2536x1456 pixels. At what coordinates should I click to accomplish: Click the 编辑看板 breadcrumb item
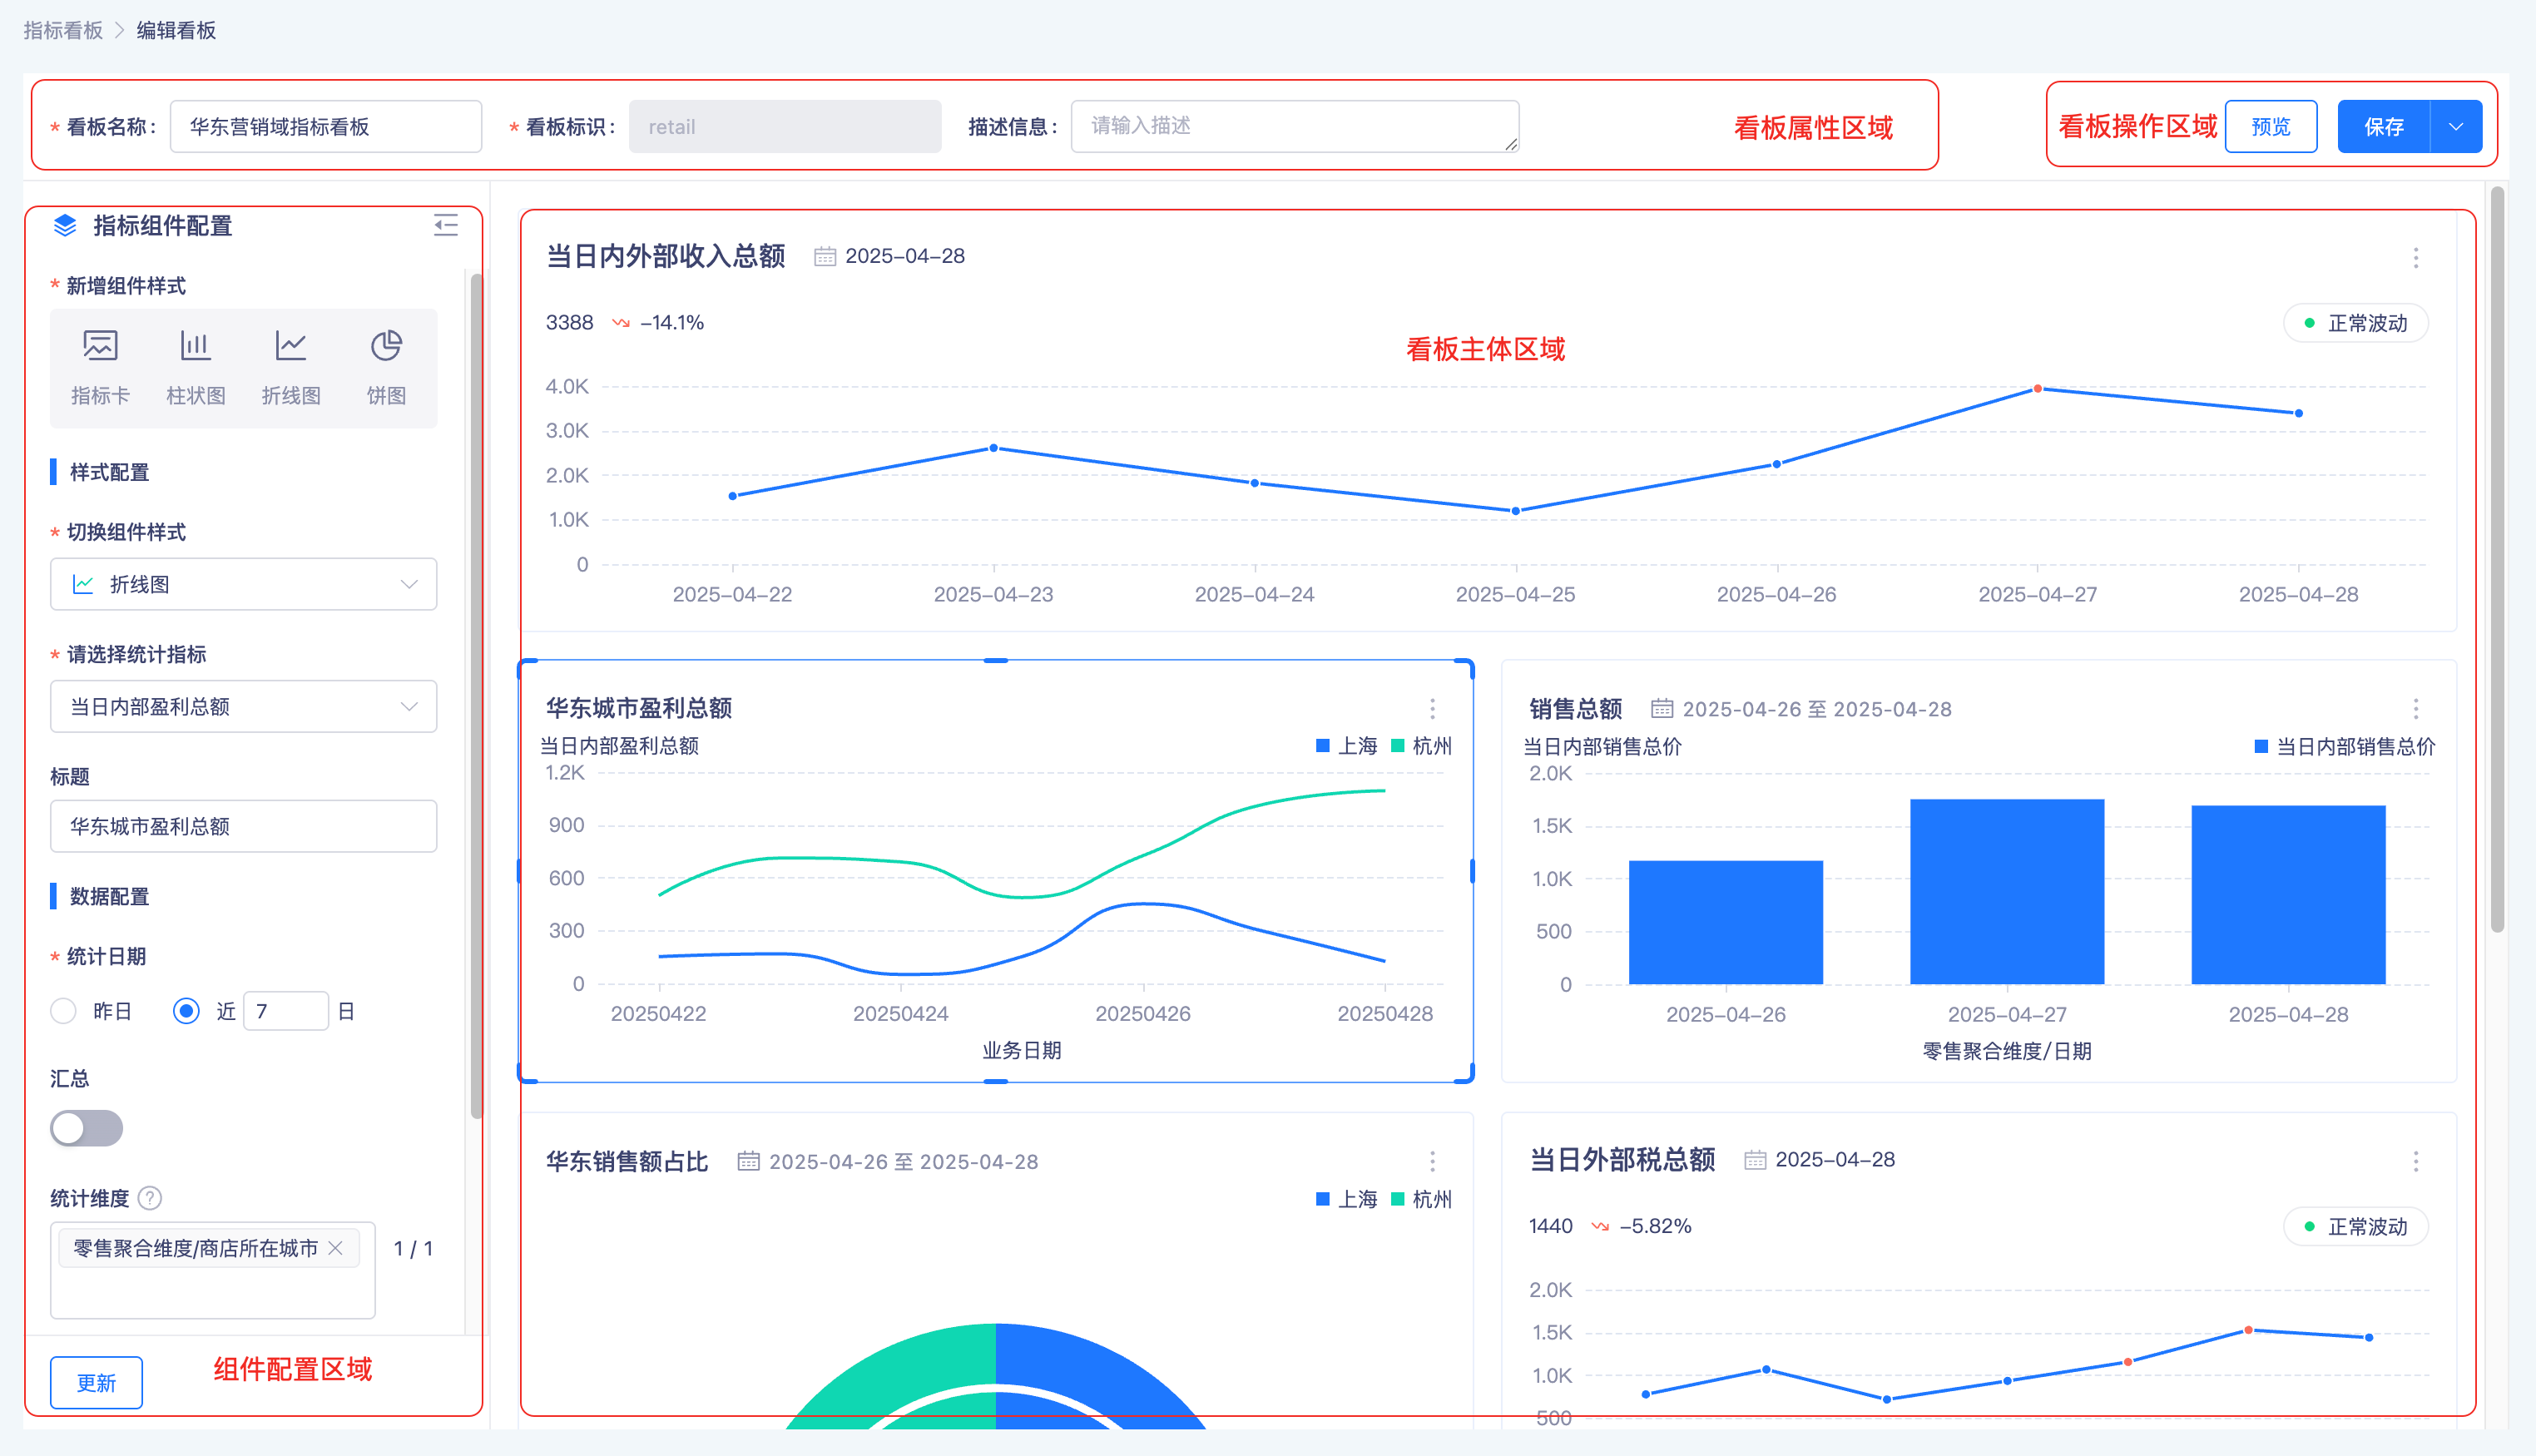(176, 30)
